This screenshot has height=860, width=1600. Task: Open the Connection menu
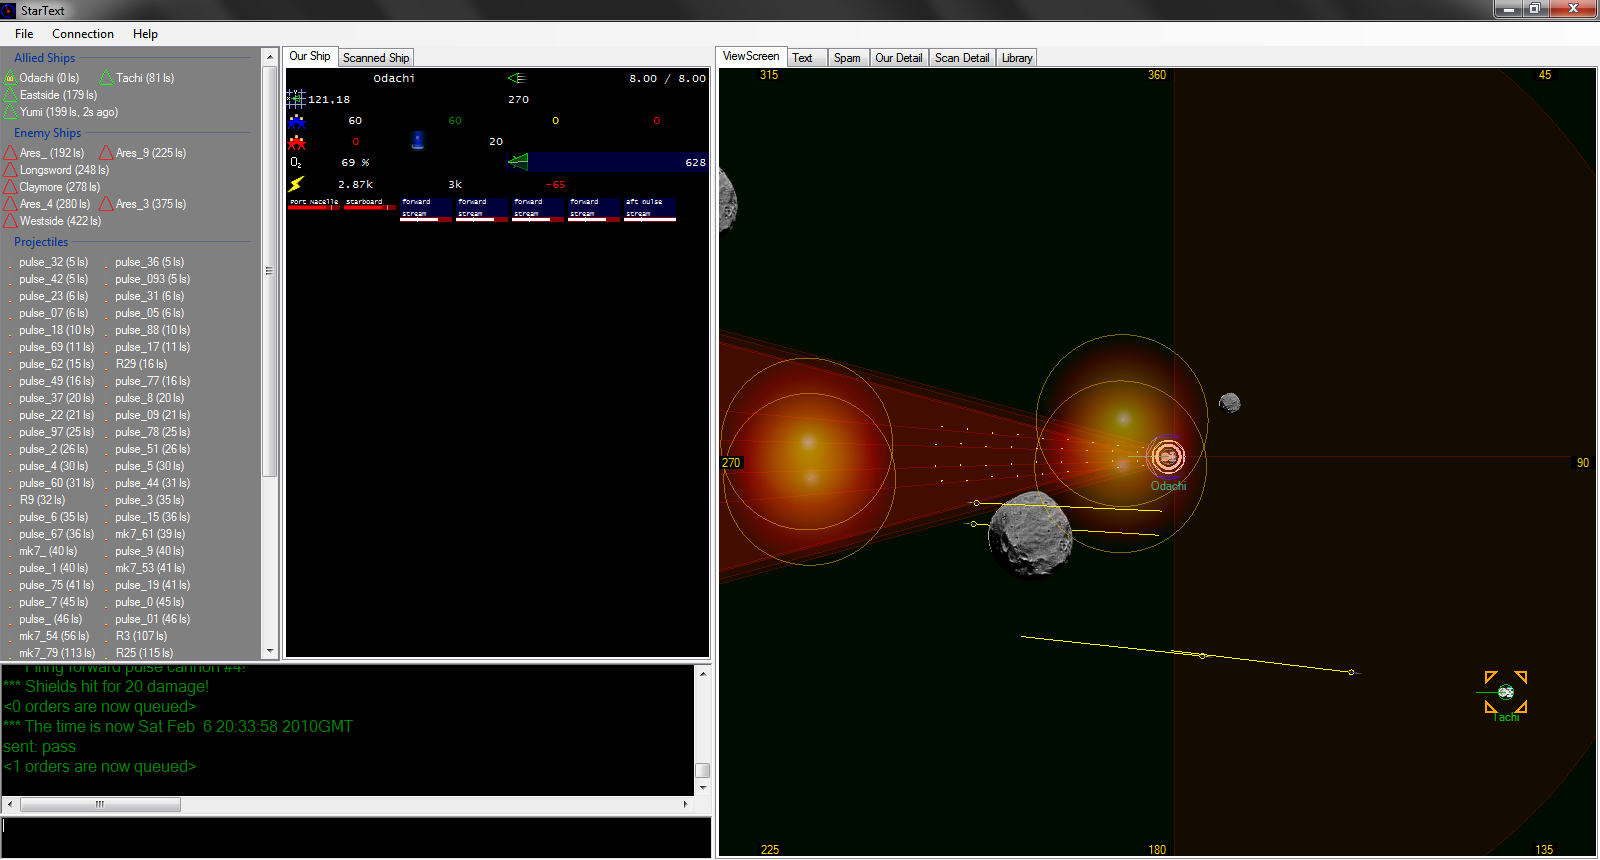(83, 34)
